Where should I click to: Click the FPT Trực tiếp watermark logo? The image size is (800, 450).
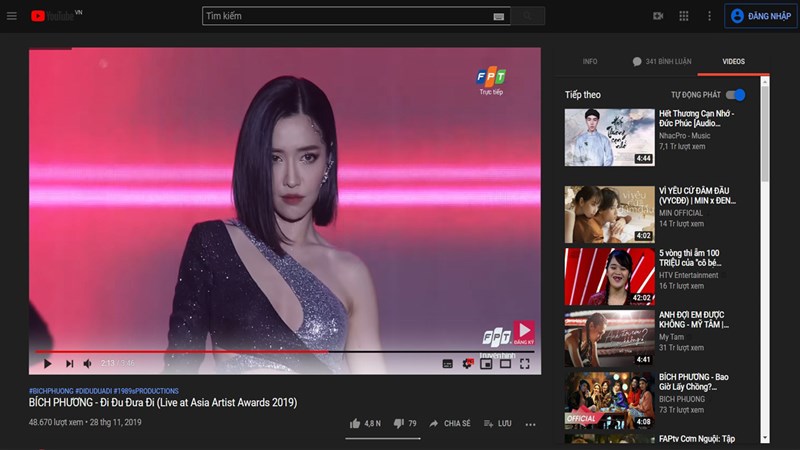click(x=491, y=81)
